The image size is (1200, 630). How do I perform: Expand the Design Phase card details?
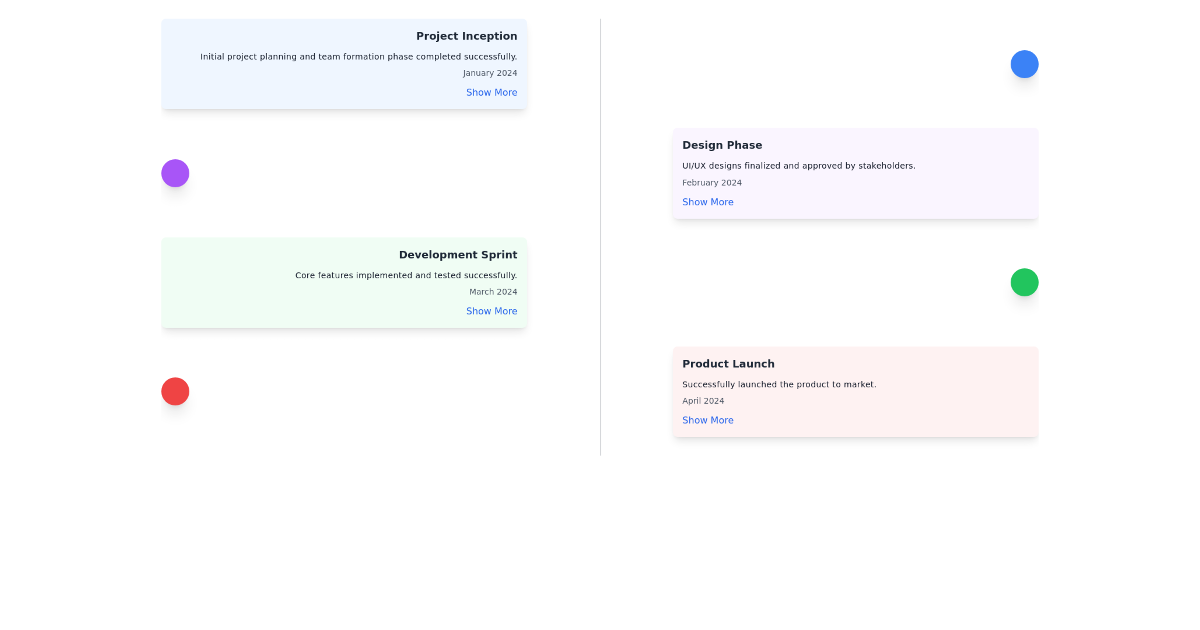708,201
